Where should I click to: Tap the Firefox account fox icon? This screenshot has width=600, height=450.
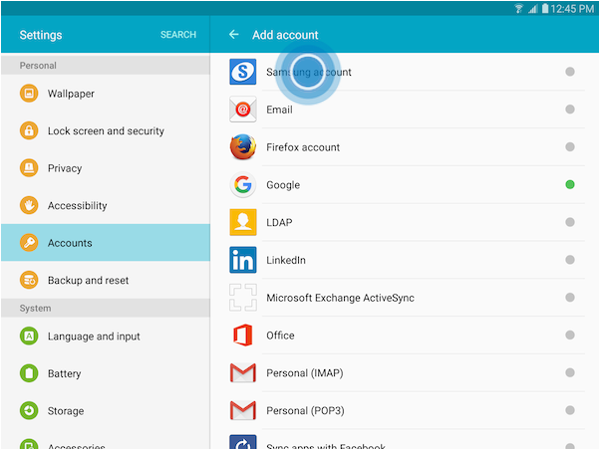pyautogui.click(x=243, y=147)
